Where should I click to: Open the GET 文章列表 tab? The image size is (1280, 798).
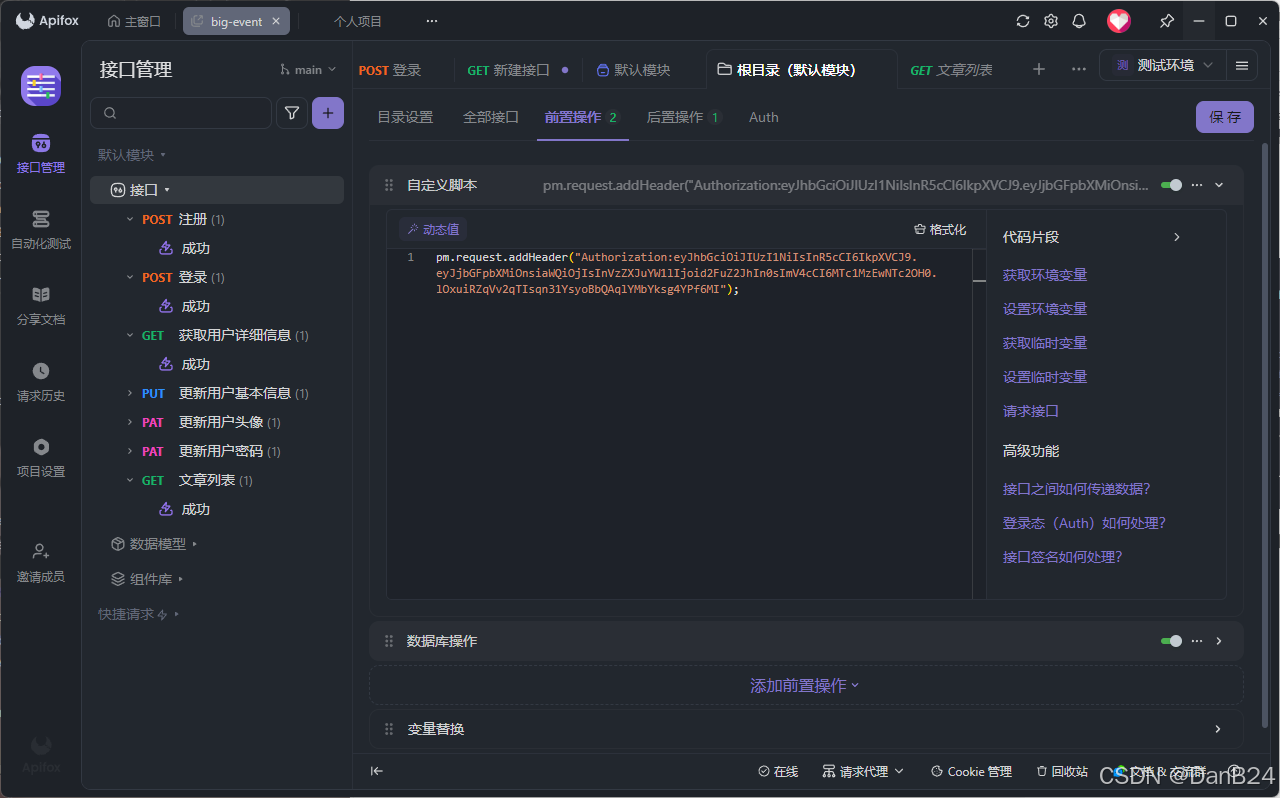[951, 70]
